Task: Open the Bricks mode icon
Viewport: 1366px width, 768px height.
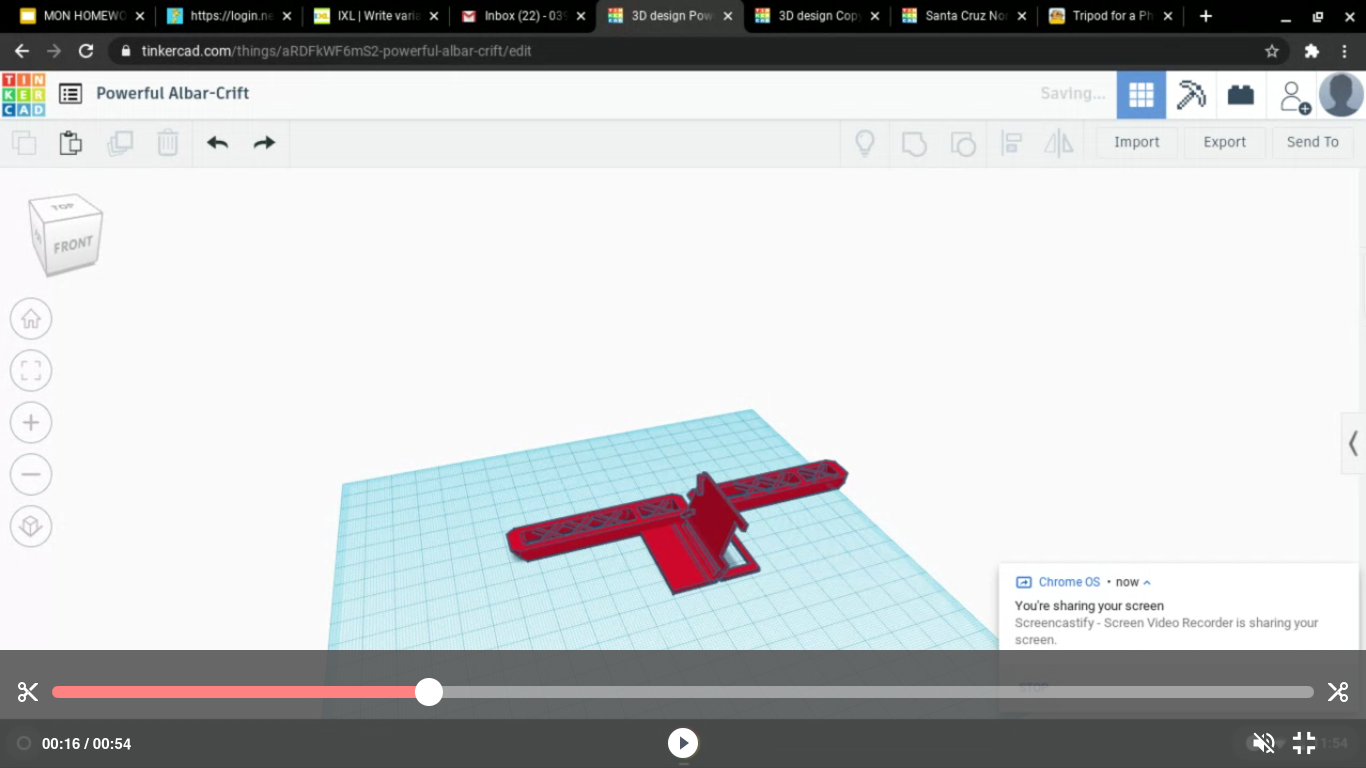Action: [1241, 95]
